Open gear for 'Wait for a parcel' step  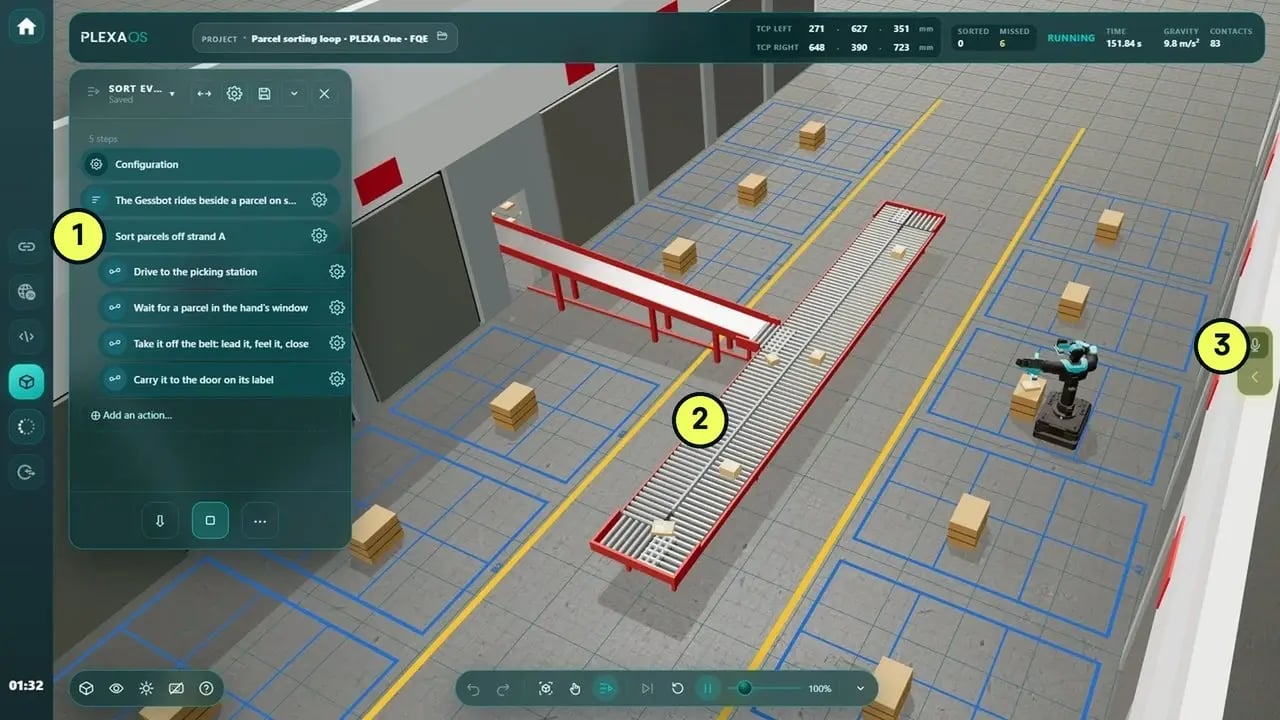point(337,307)
